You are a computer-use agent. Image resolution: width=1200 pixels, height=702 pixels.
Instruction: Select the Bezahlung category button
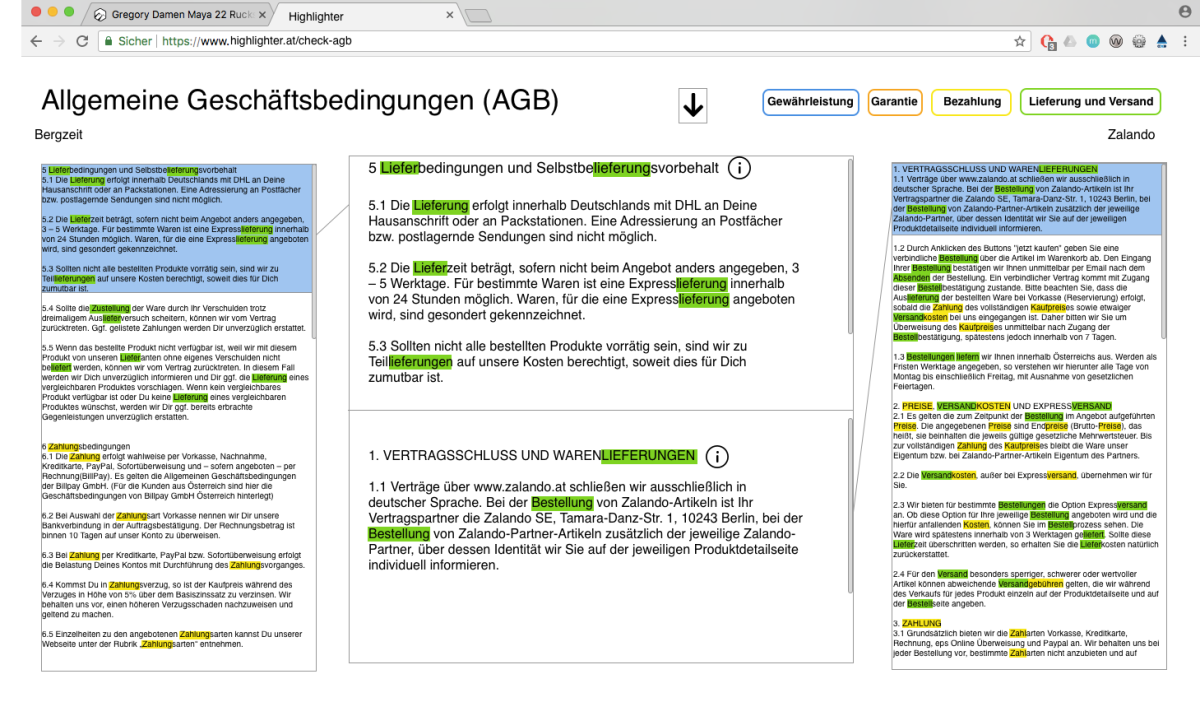[972, 102]
